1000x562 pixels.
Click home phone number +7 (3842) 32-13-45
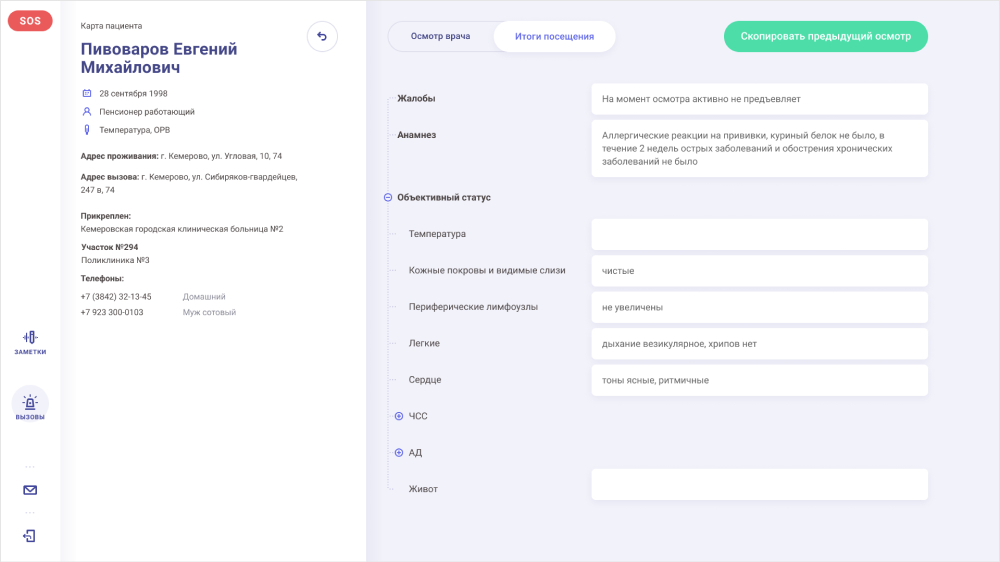116,297
